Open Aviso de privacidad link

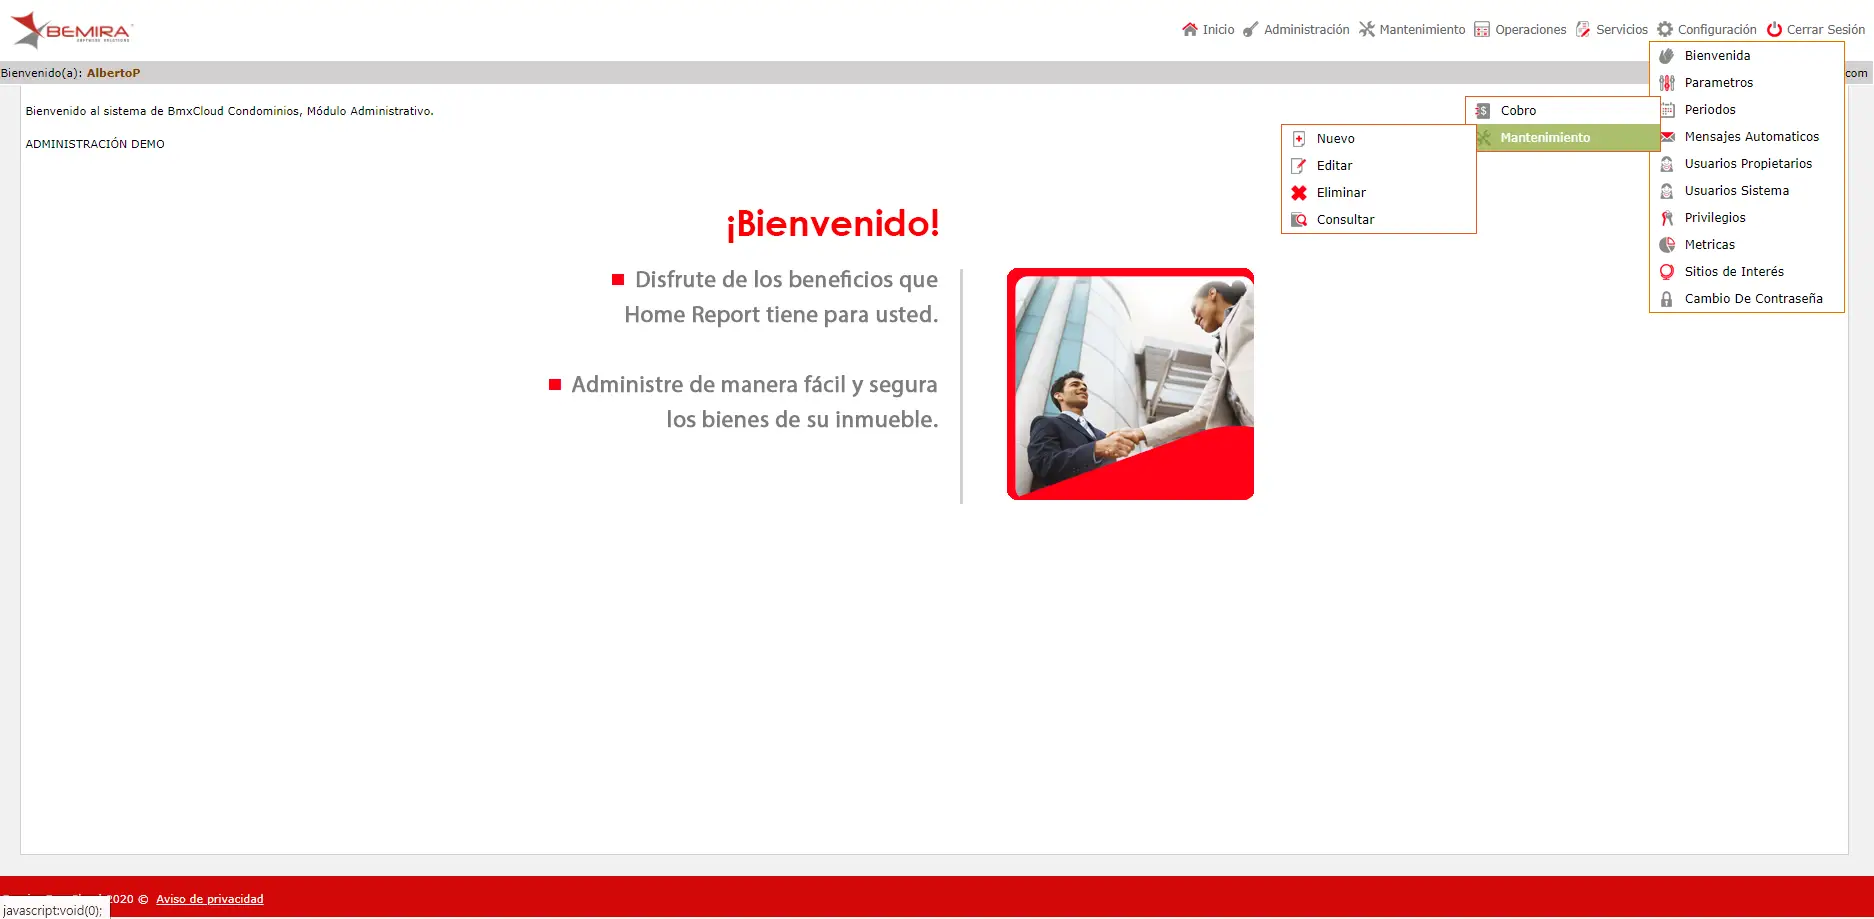[x=210, y=899]
